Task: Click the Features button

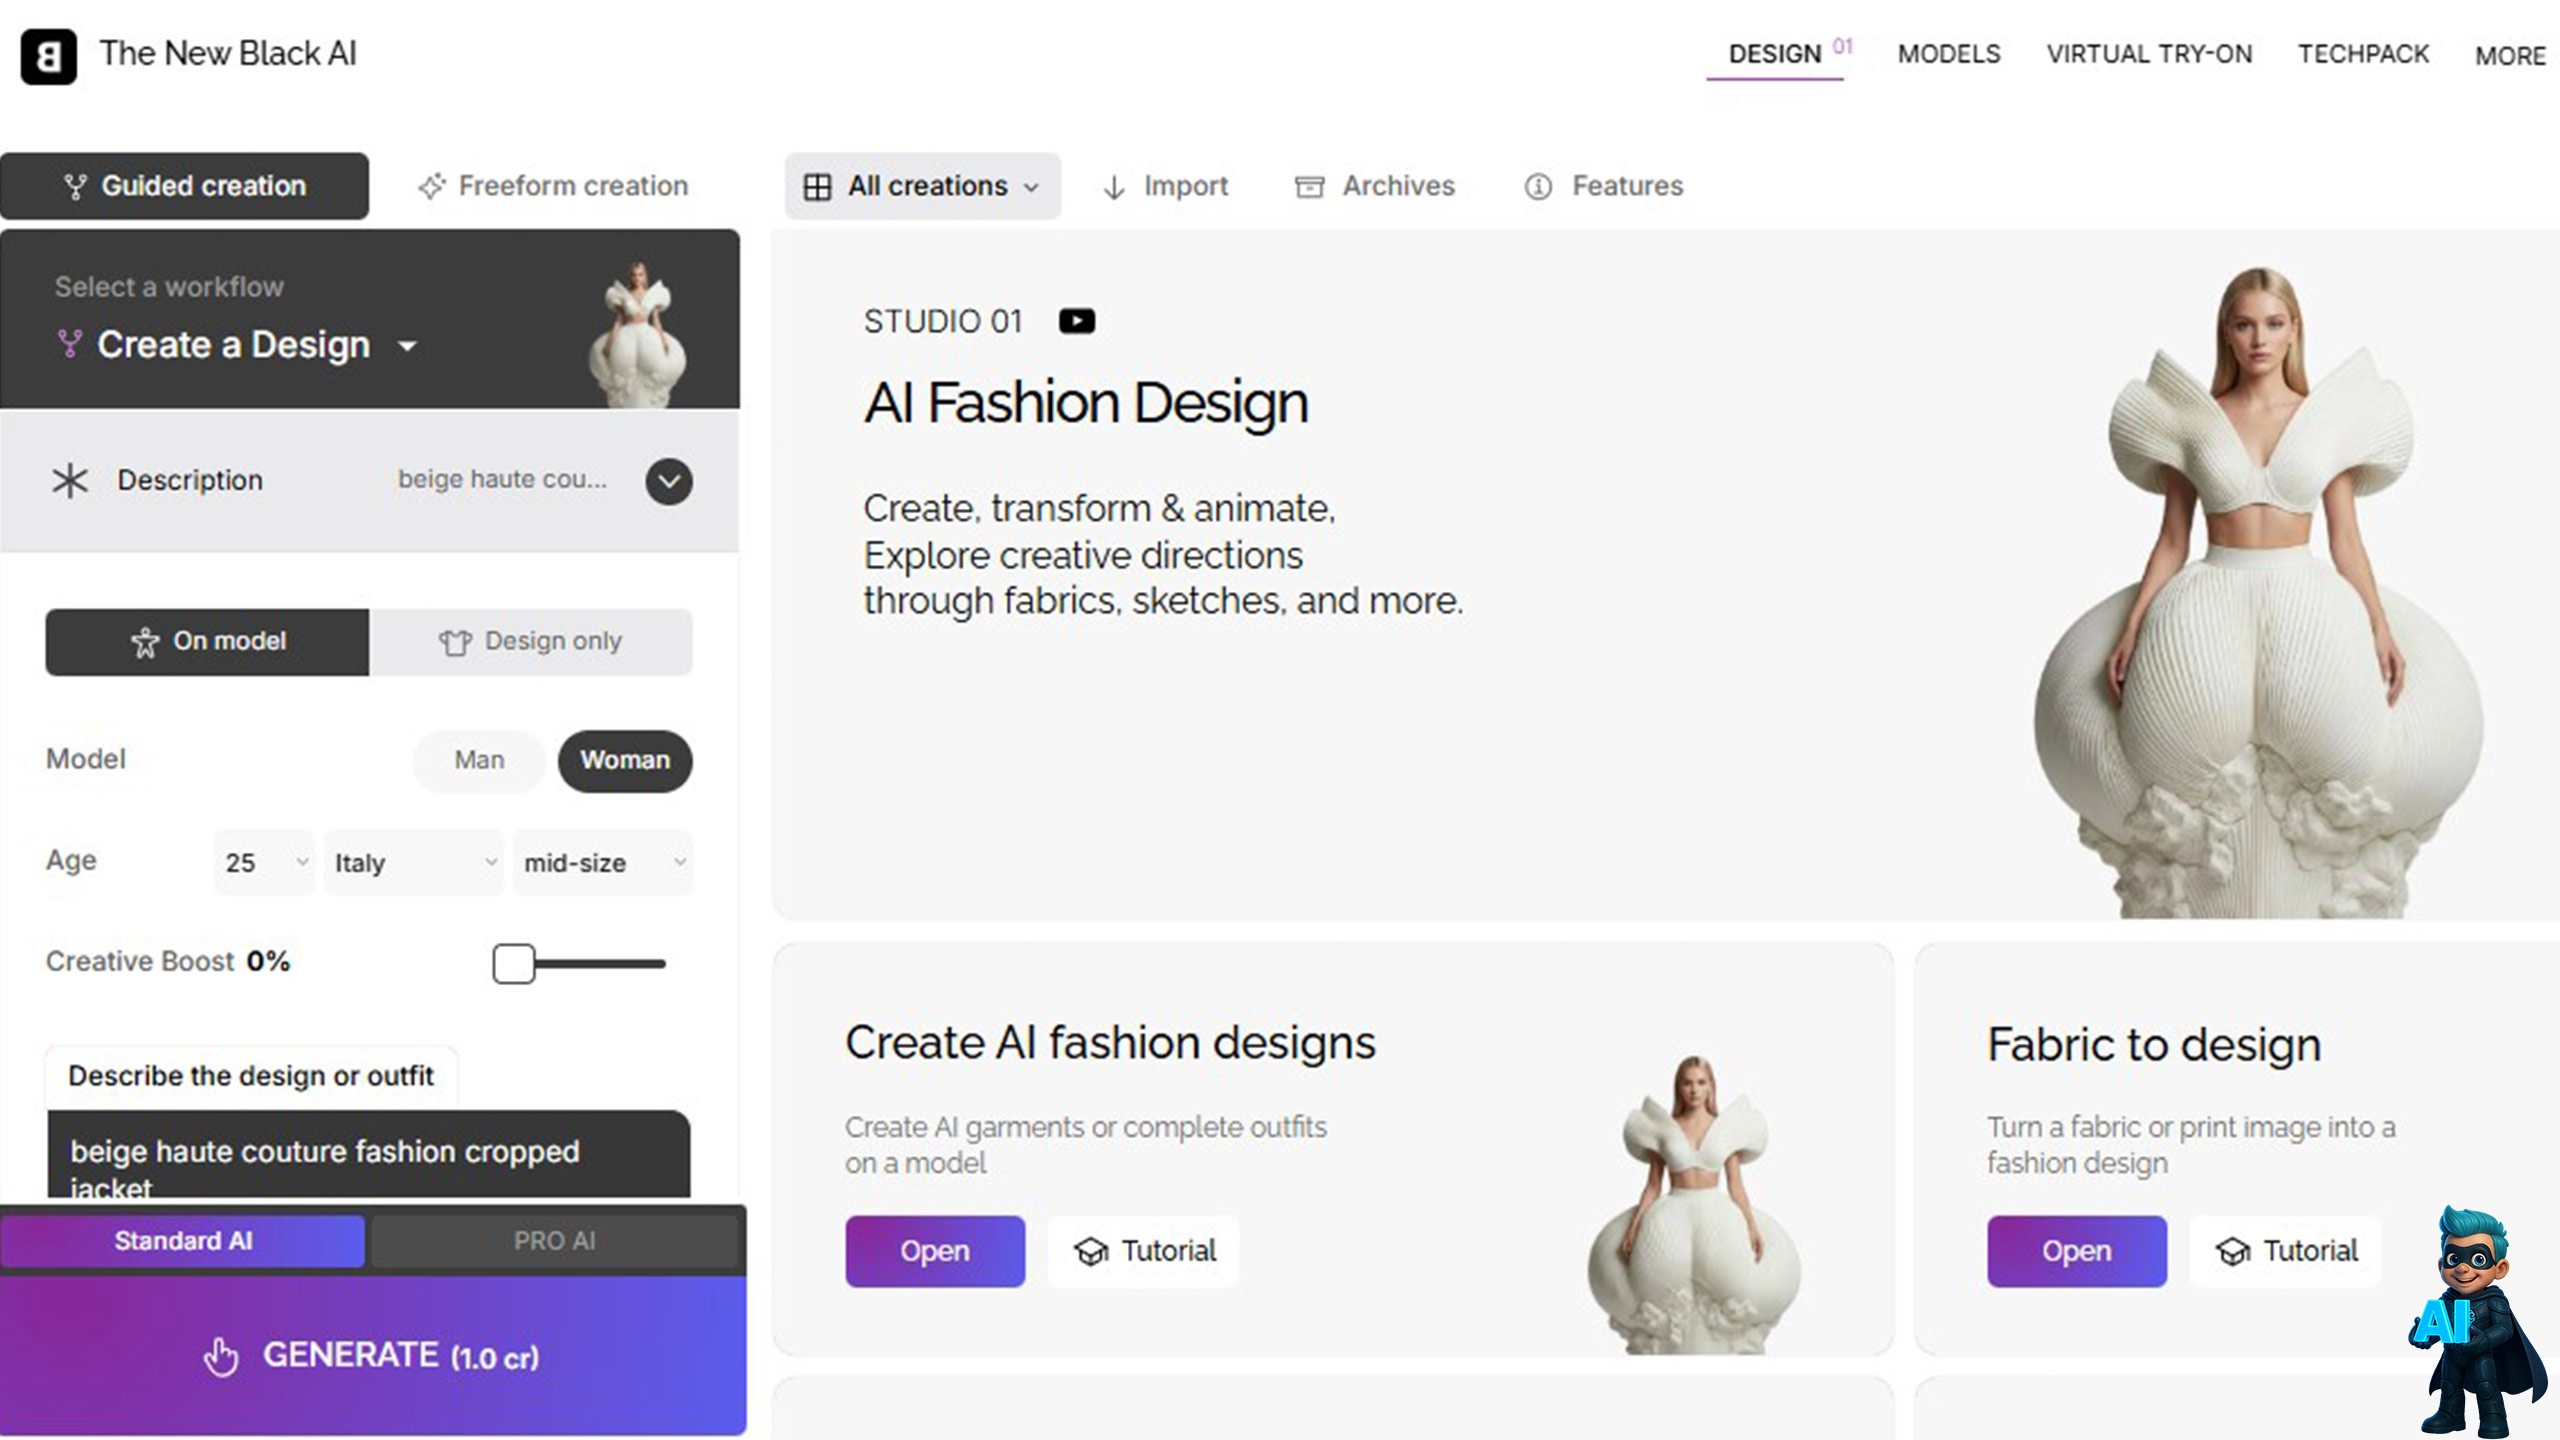Action: pos(1604,186)
